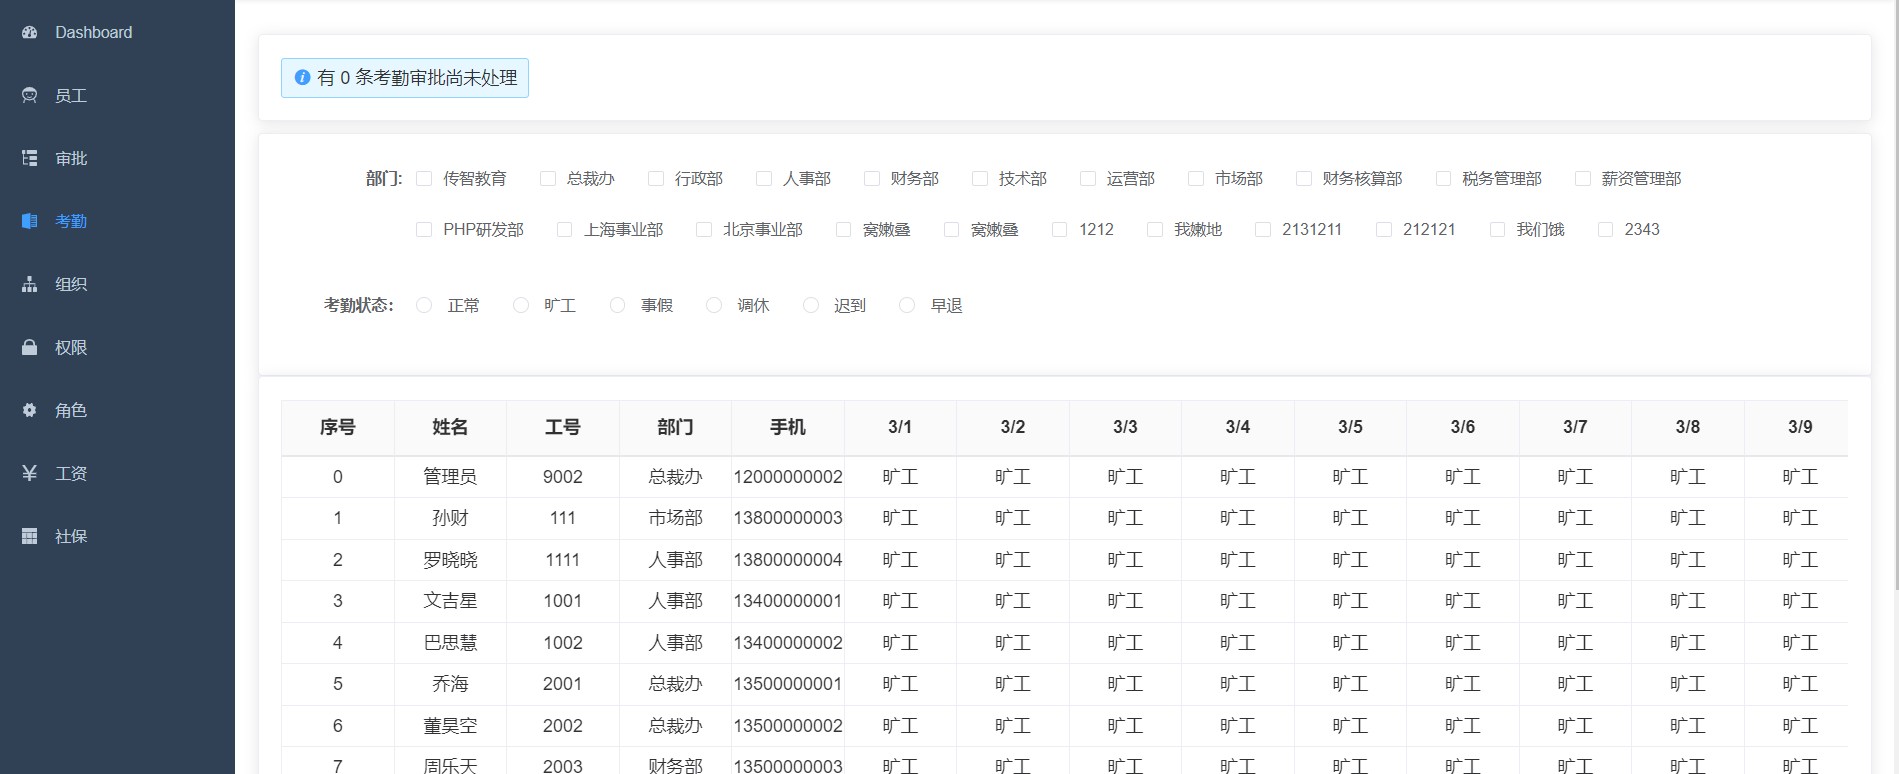Click phone number 13400000002
This screenshot has width=1899, height=774.
click(x=788, y=643)
